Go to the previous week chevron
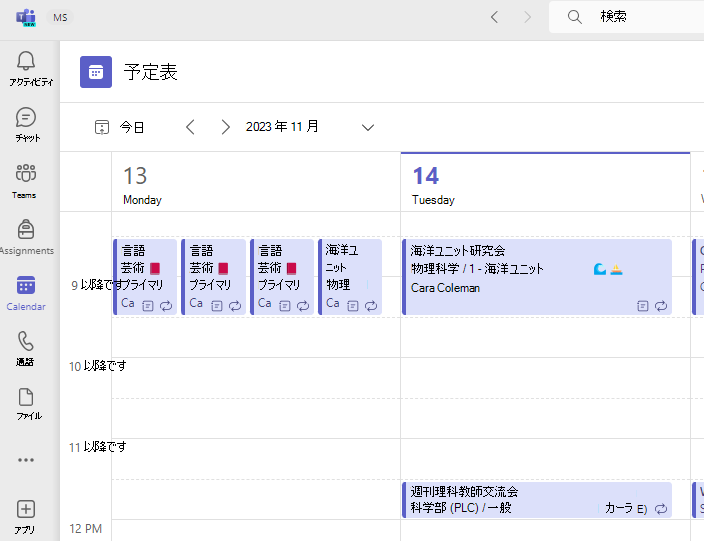This screenshot has width=704, height=541. click(190, 127)
